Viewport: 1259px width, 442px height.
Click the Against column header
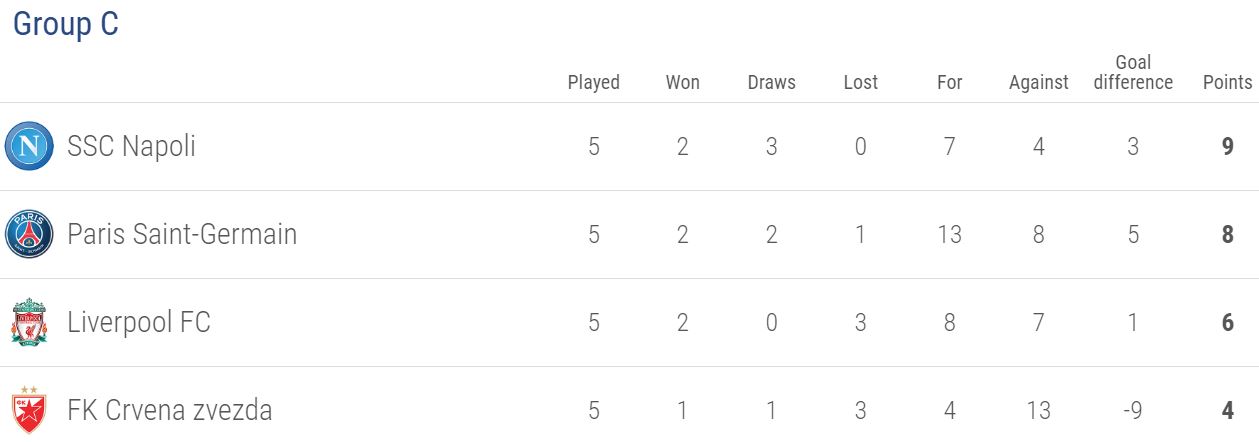coord(1039,82)
